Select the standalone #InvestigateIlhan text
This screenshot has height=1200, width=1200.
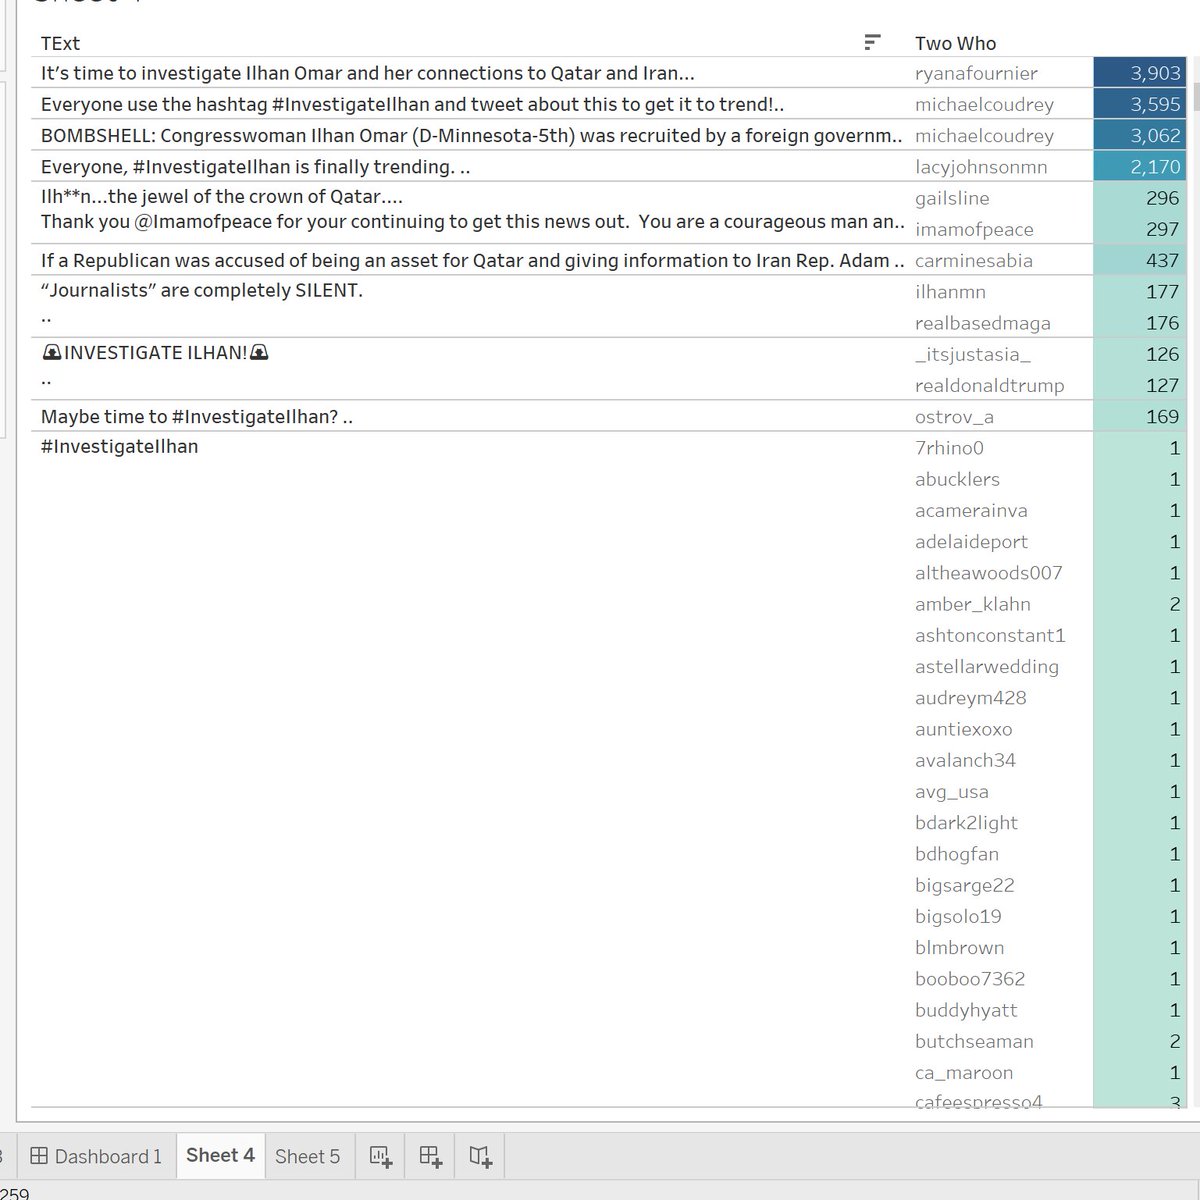(120, 447)
